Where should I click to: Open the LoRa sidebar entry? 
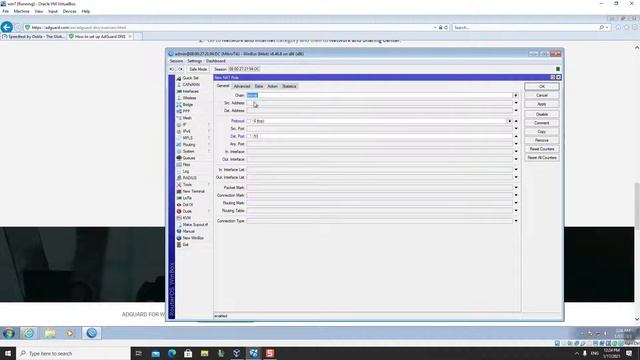tap(187, 198)
